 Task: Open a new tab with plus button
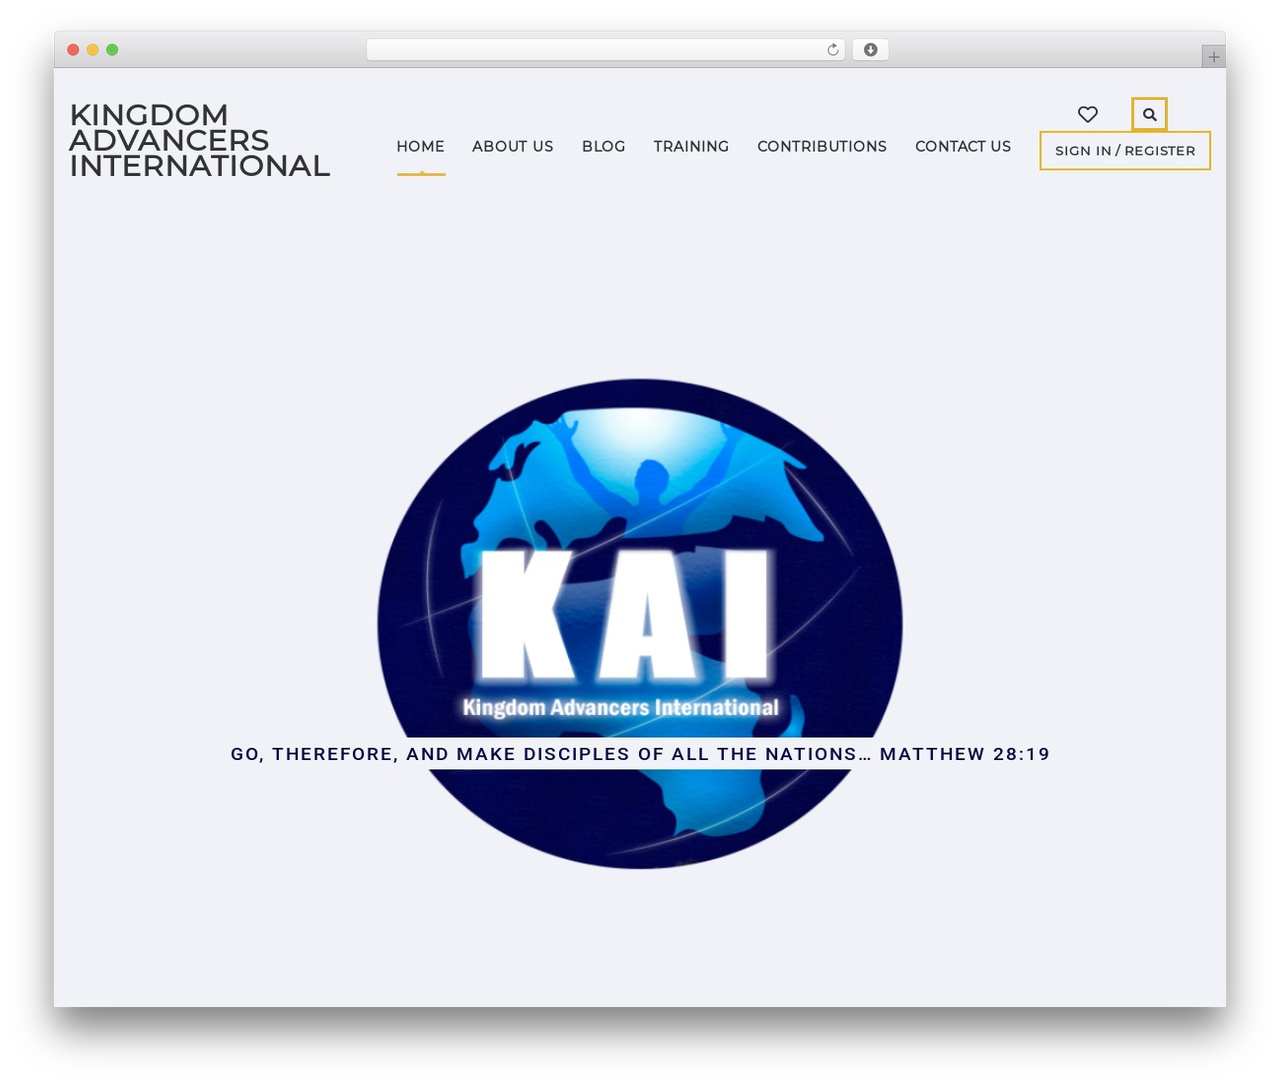pos(1213,57)
